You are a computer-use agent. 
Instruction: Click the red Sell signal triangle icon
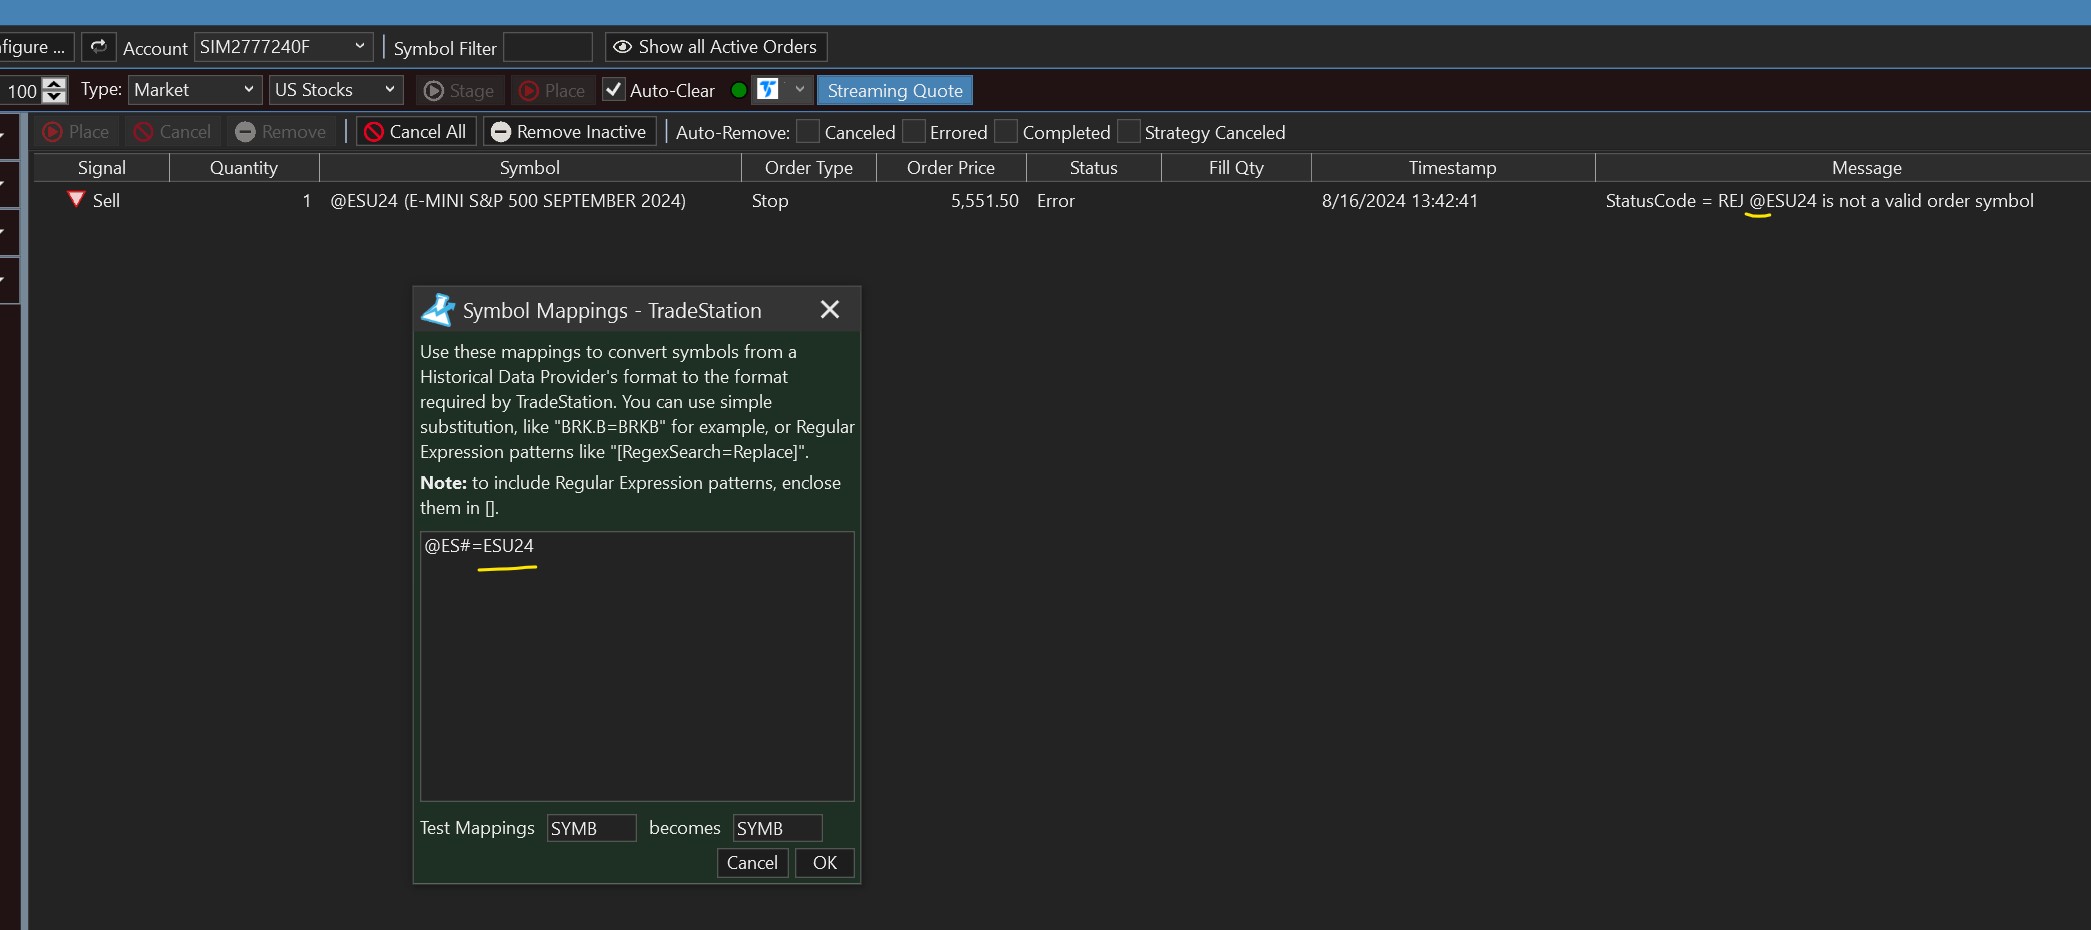[x=76, y=199]
